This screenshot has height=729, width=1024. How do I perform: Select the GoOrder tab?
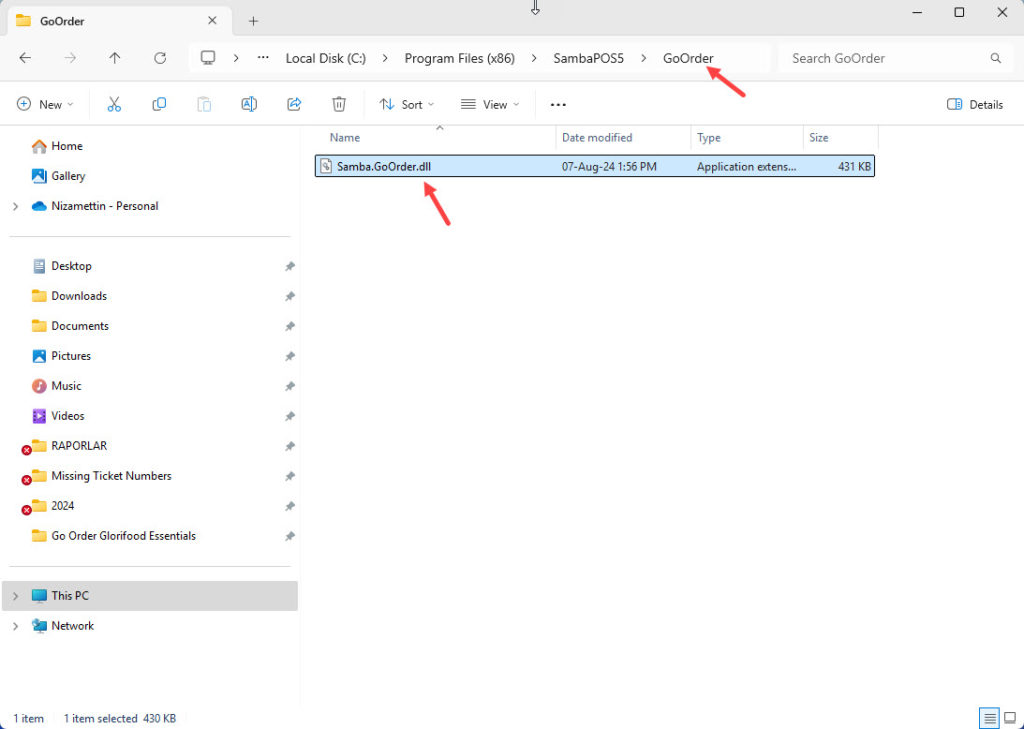120,21
